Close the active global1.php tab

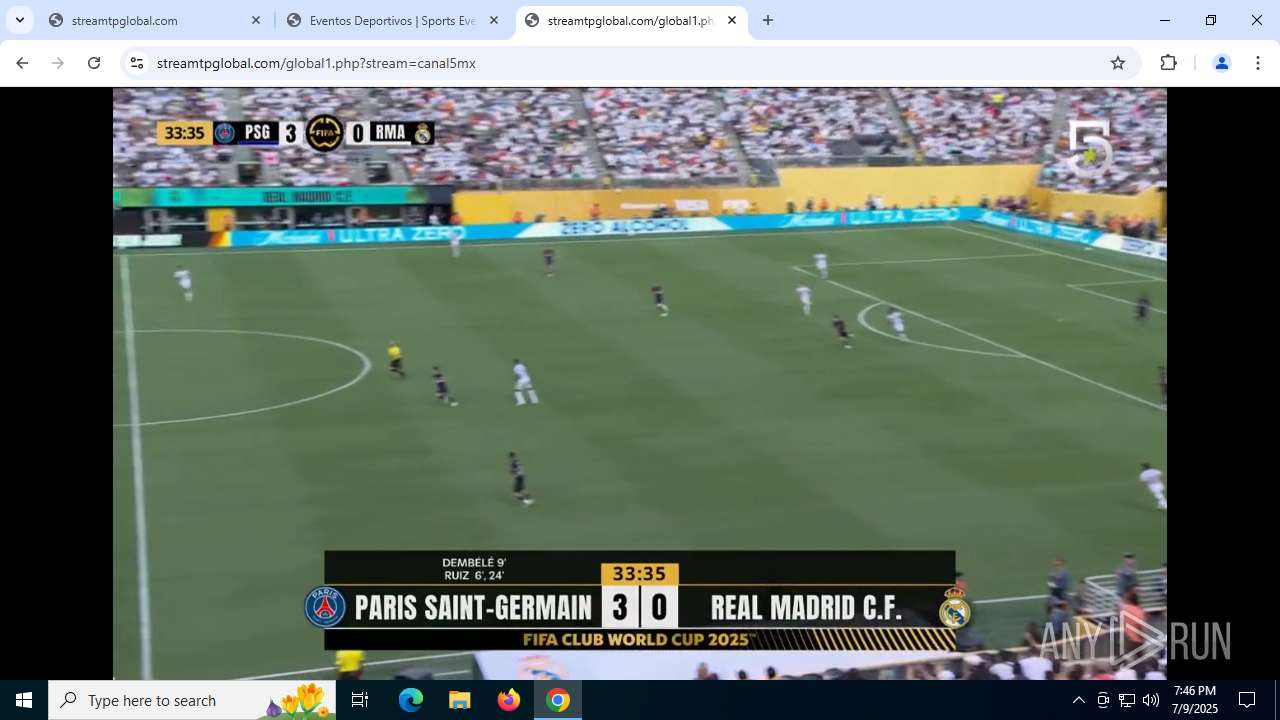point(731,20)
